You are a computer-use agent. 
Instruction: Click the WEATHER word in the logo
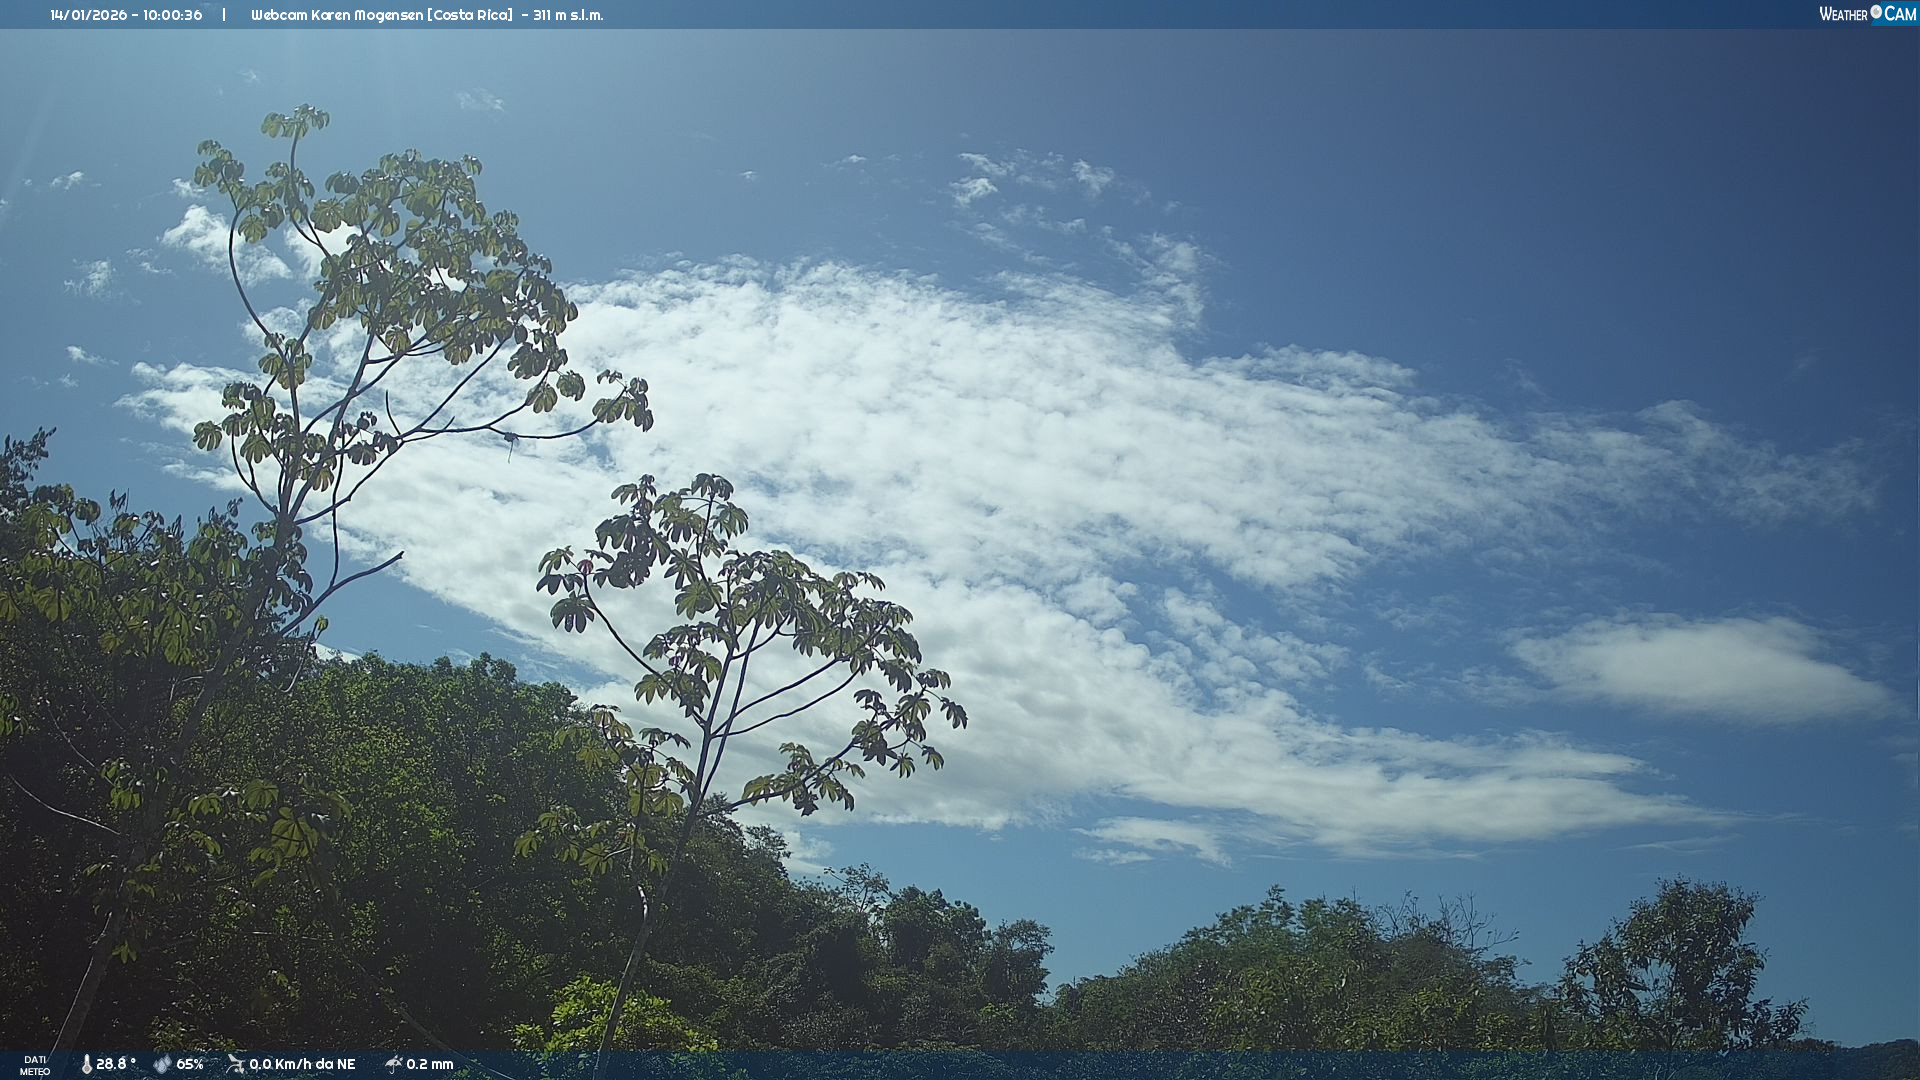click(1843, 14)
